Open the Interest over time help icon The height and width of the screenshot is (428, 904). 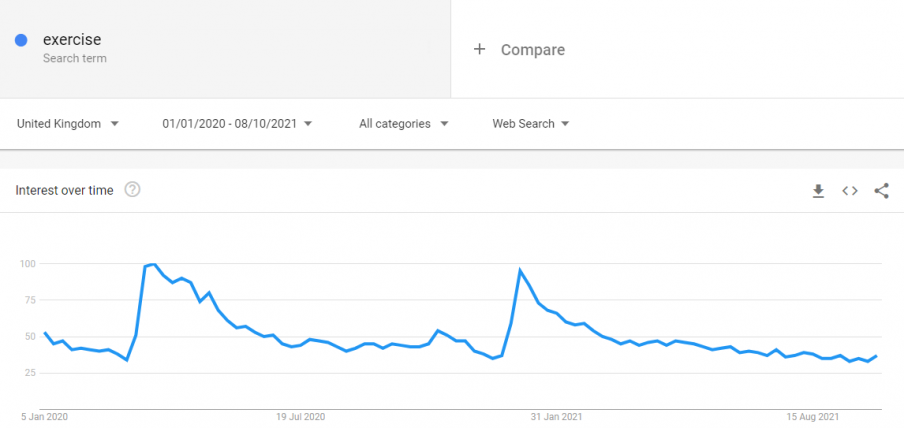[x=133, y=189]
